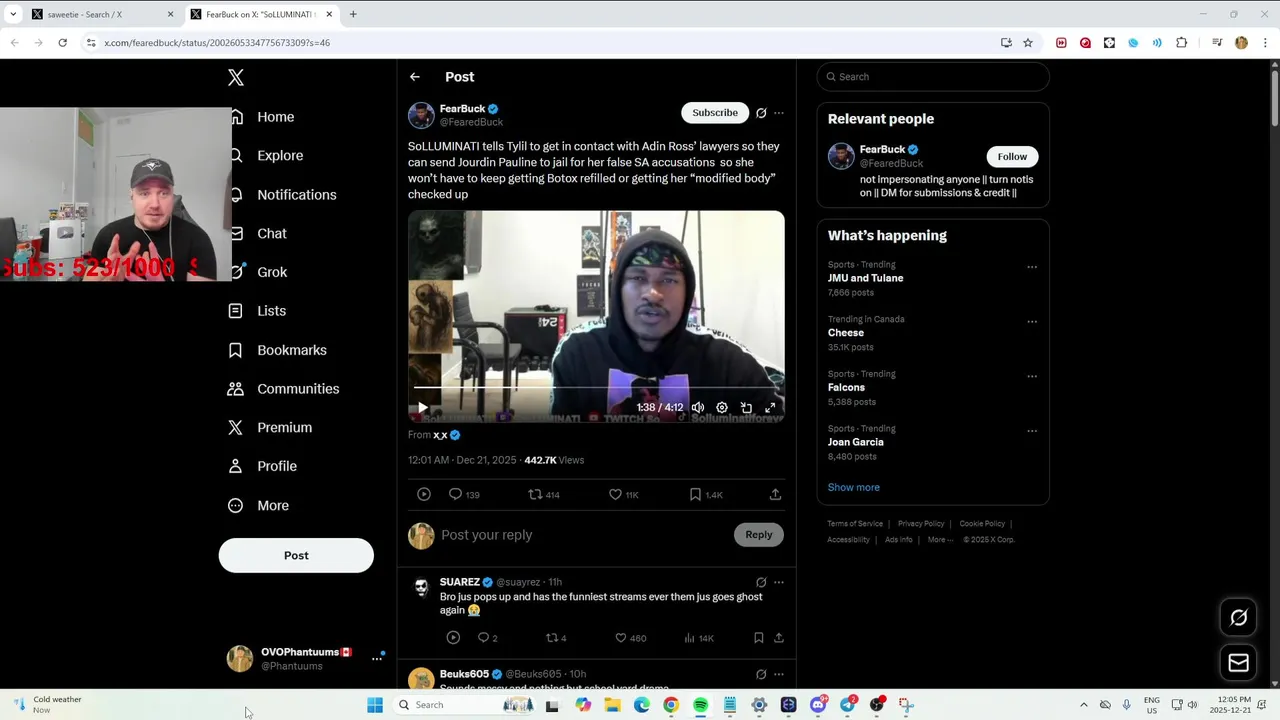Repost the post showing 414 reposts

pos(544,495)
